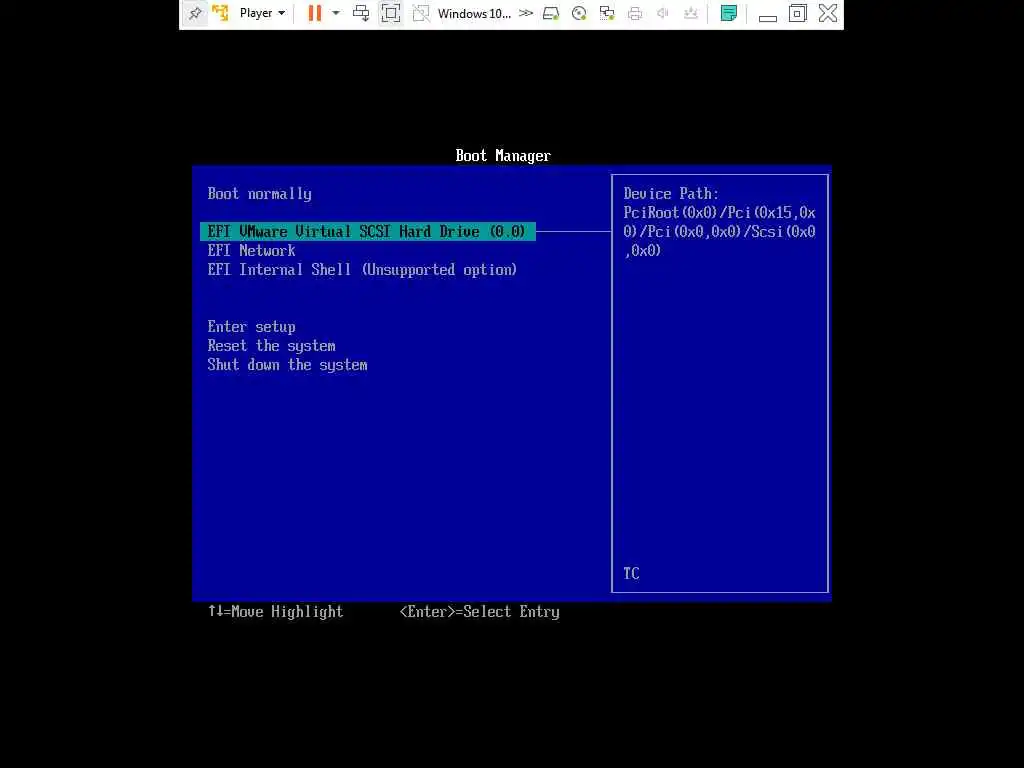This screenshot has height=768, width=1024.
Task: Click the hard disk device icon
Action: point(551,13)
